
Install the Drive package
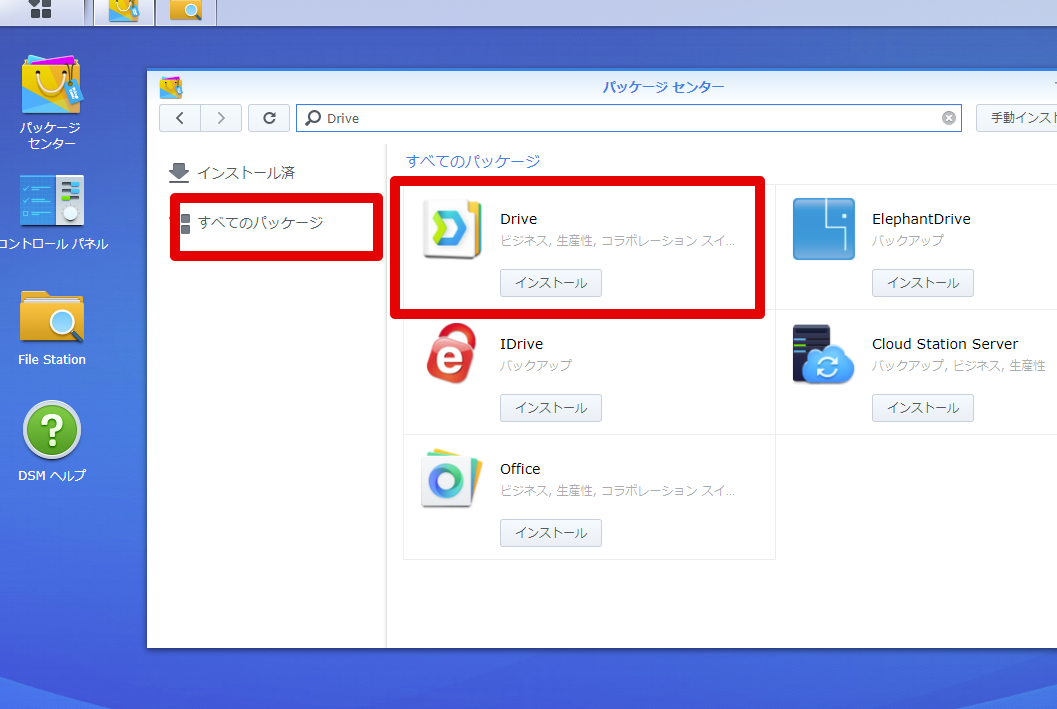[551, 283]
